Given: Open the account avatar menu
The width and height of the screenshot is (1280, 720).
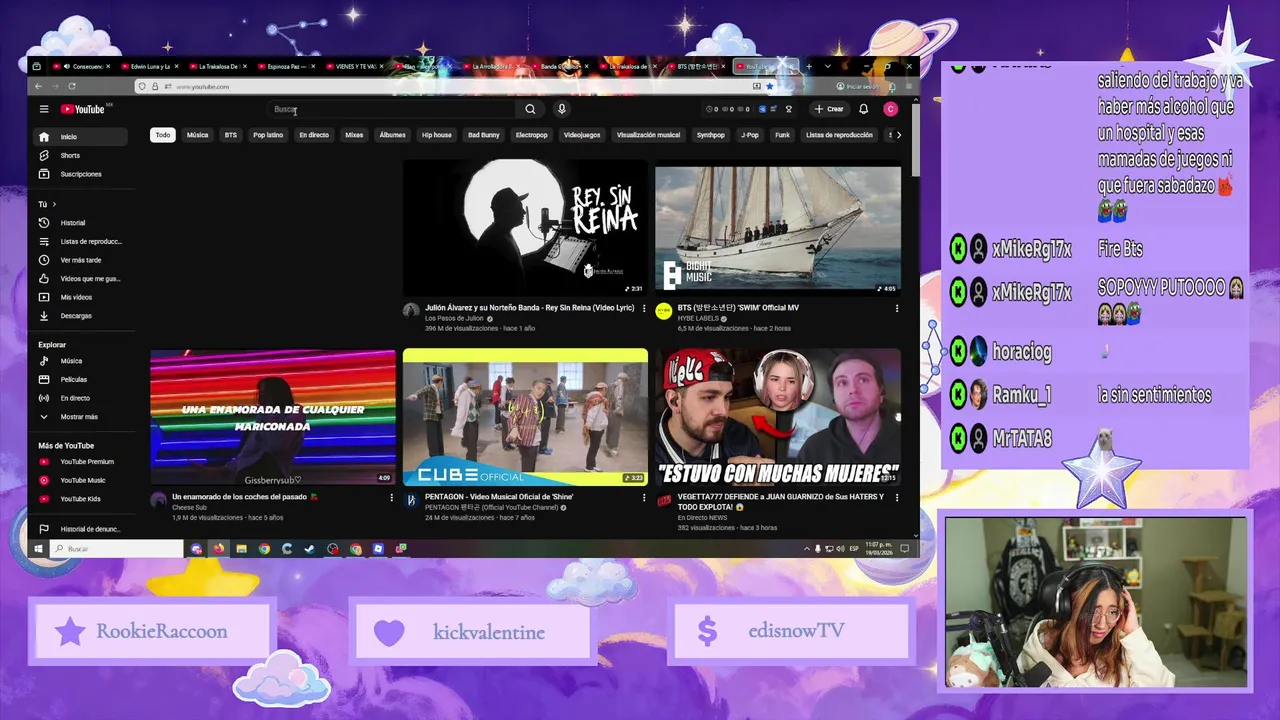Looking at the screenshot, I should click(890, 109).
